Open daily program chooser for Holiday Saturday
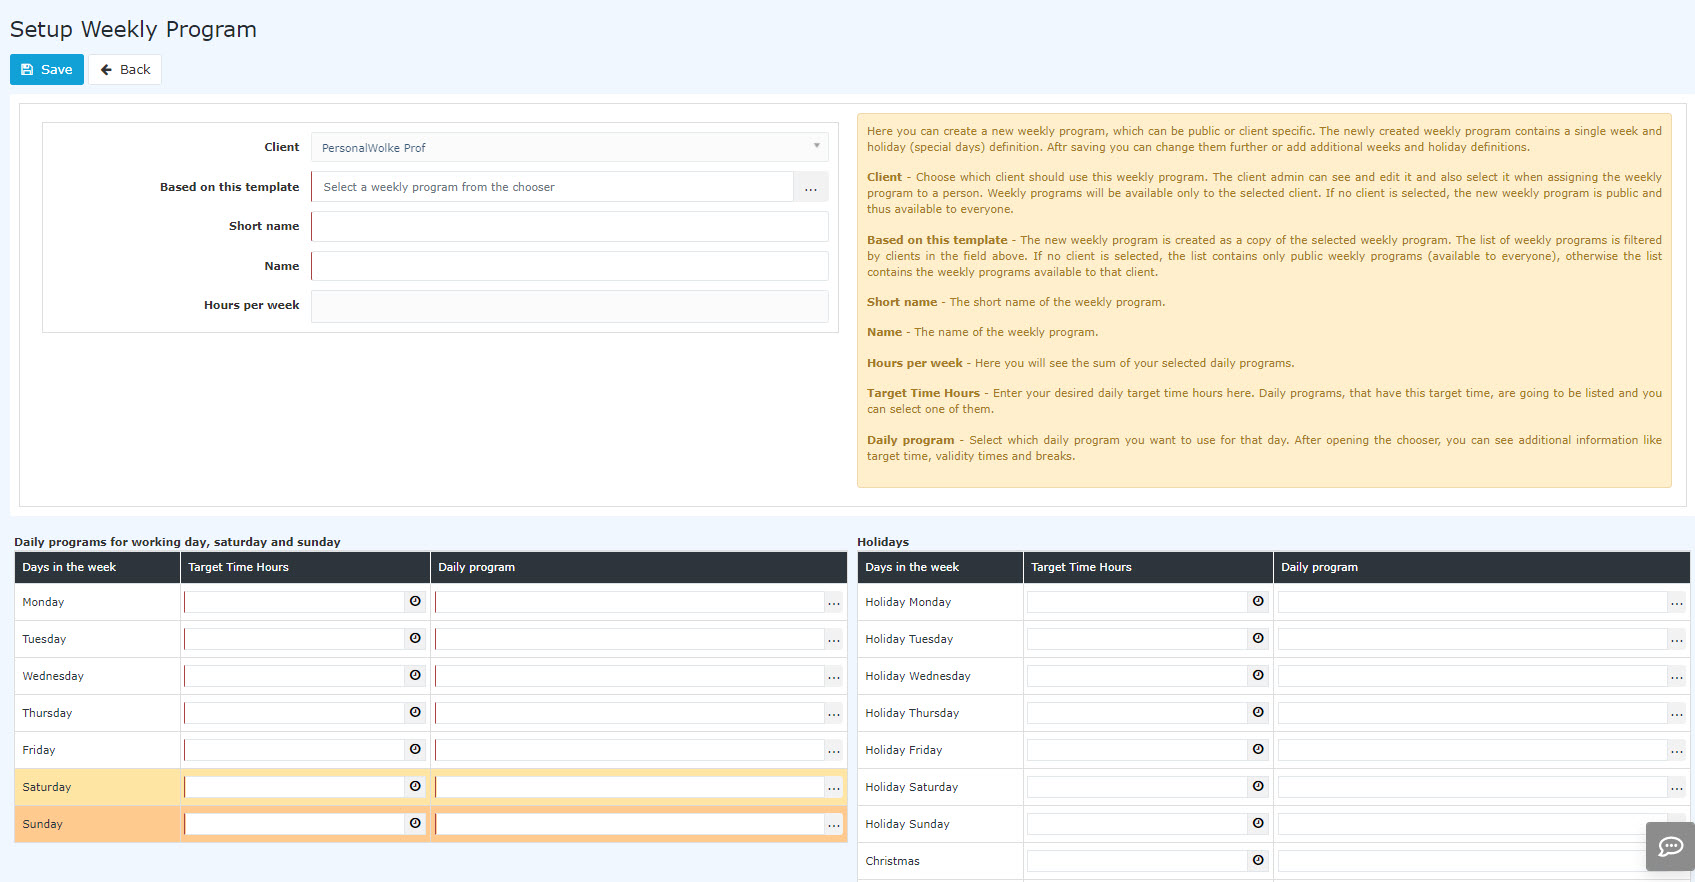 (x=1677, y=787)
